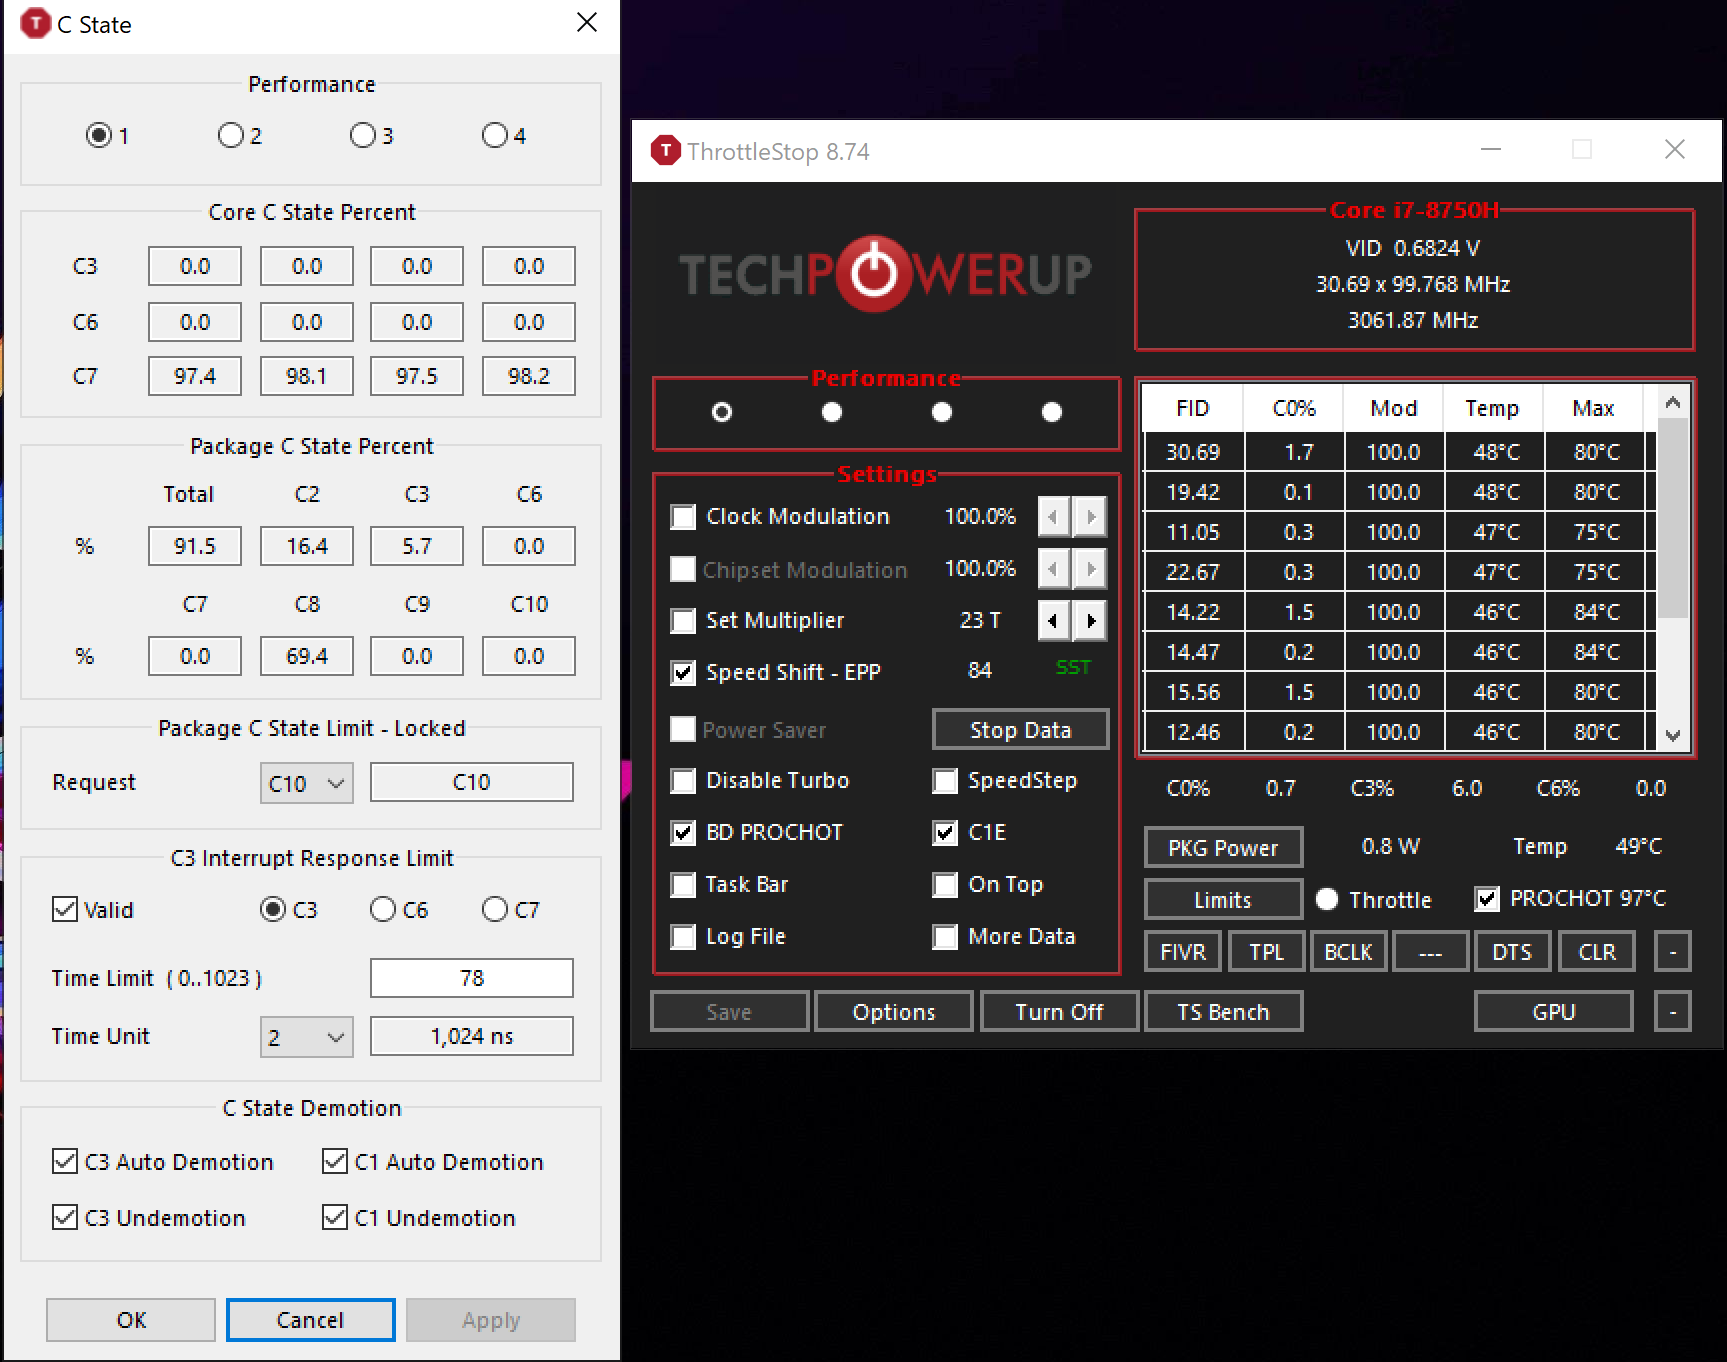This screenshot has width=1727, height=1362.
Task: Click the Clock Modulation right arrow
Action: tap(1091, 517)
